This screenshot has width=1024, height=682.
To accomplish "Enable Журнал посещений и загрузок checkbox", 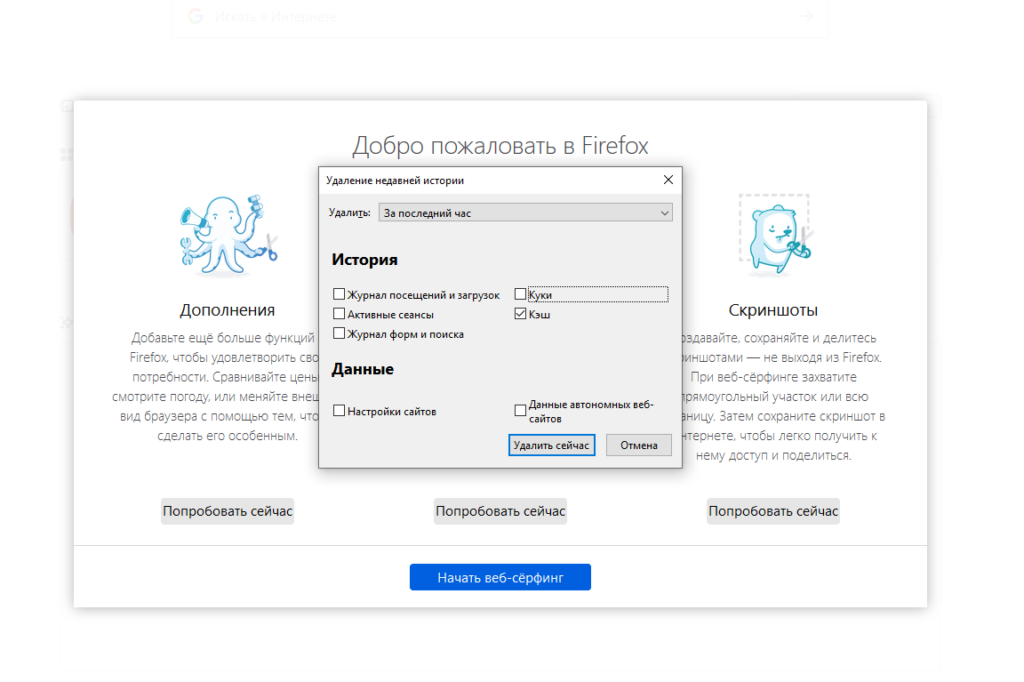I will point(340,295).
